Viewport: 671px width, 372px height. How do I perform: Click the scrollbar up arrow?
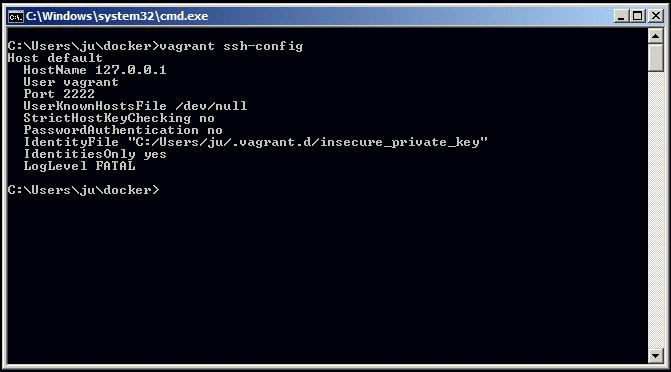pyautogui.click(x=655, y=36)
